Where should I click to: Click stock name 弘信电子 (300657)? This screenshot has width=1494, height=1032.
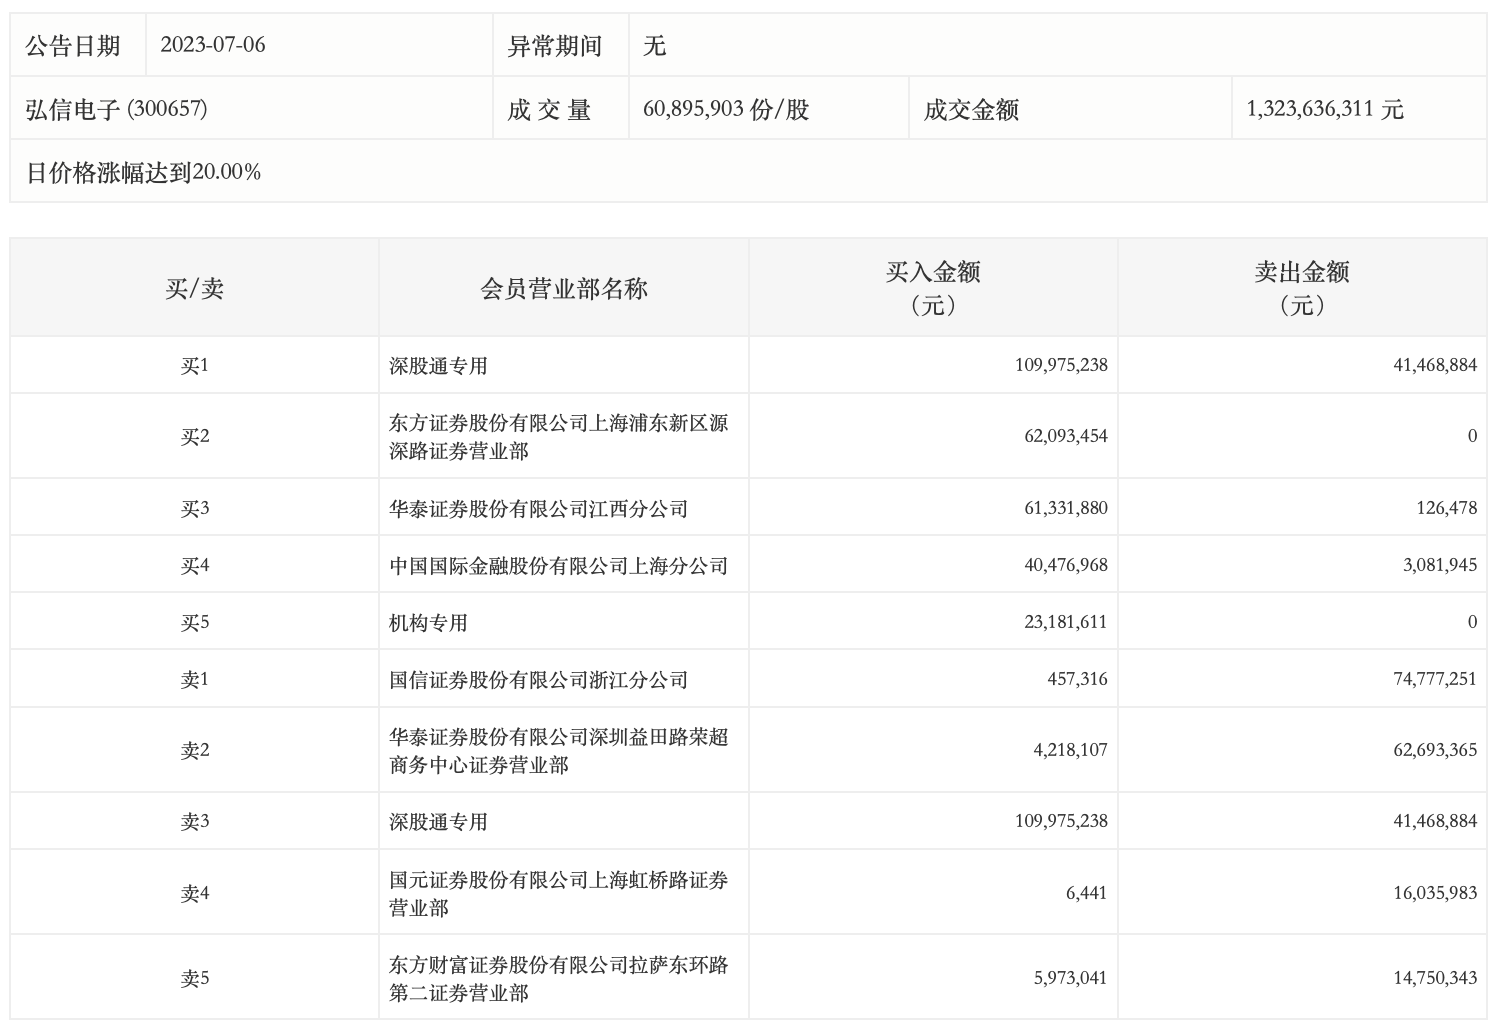[x=117, y=109]
